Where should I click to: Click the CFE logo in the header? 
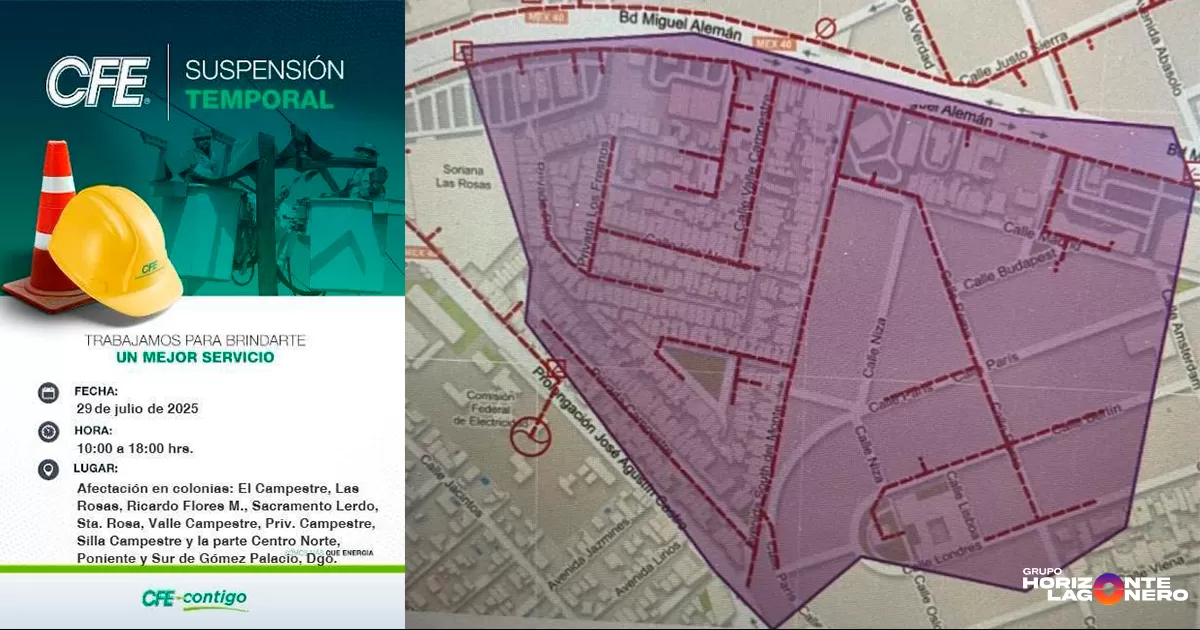pos(98,82)
